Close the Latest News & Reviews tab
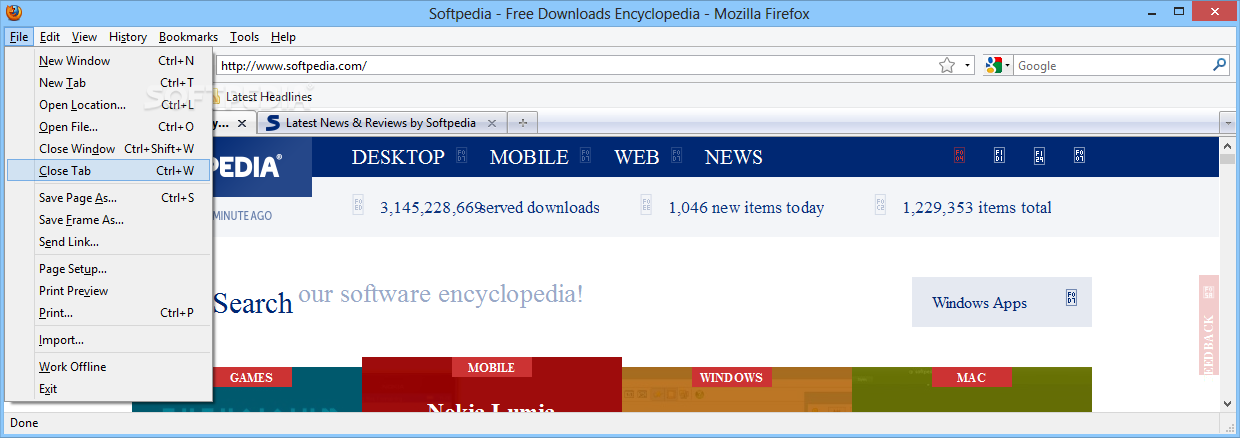The width and height of the screenshot is (1240, 438). point(491,123)
